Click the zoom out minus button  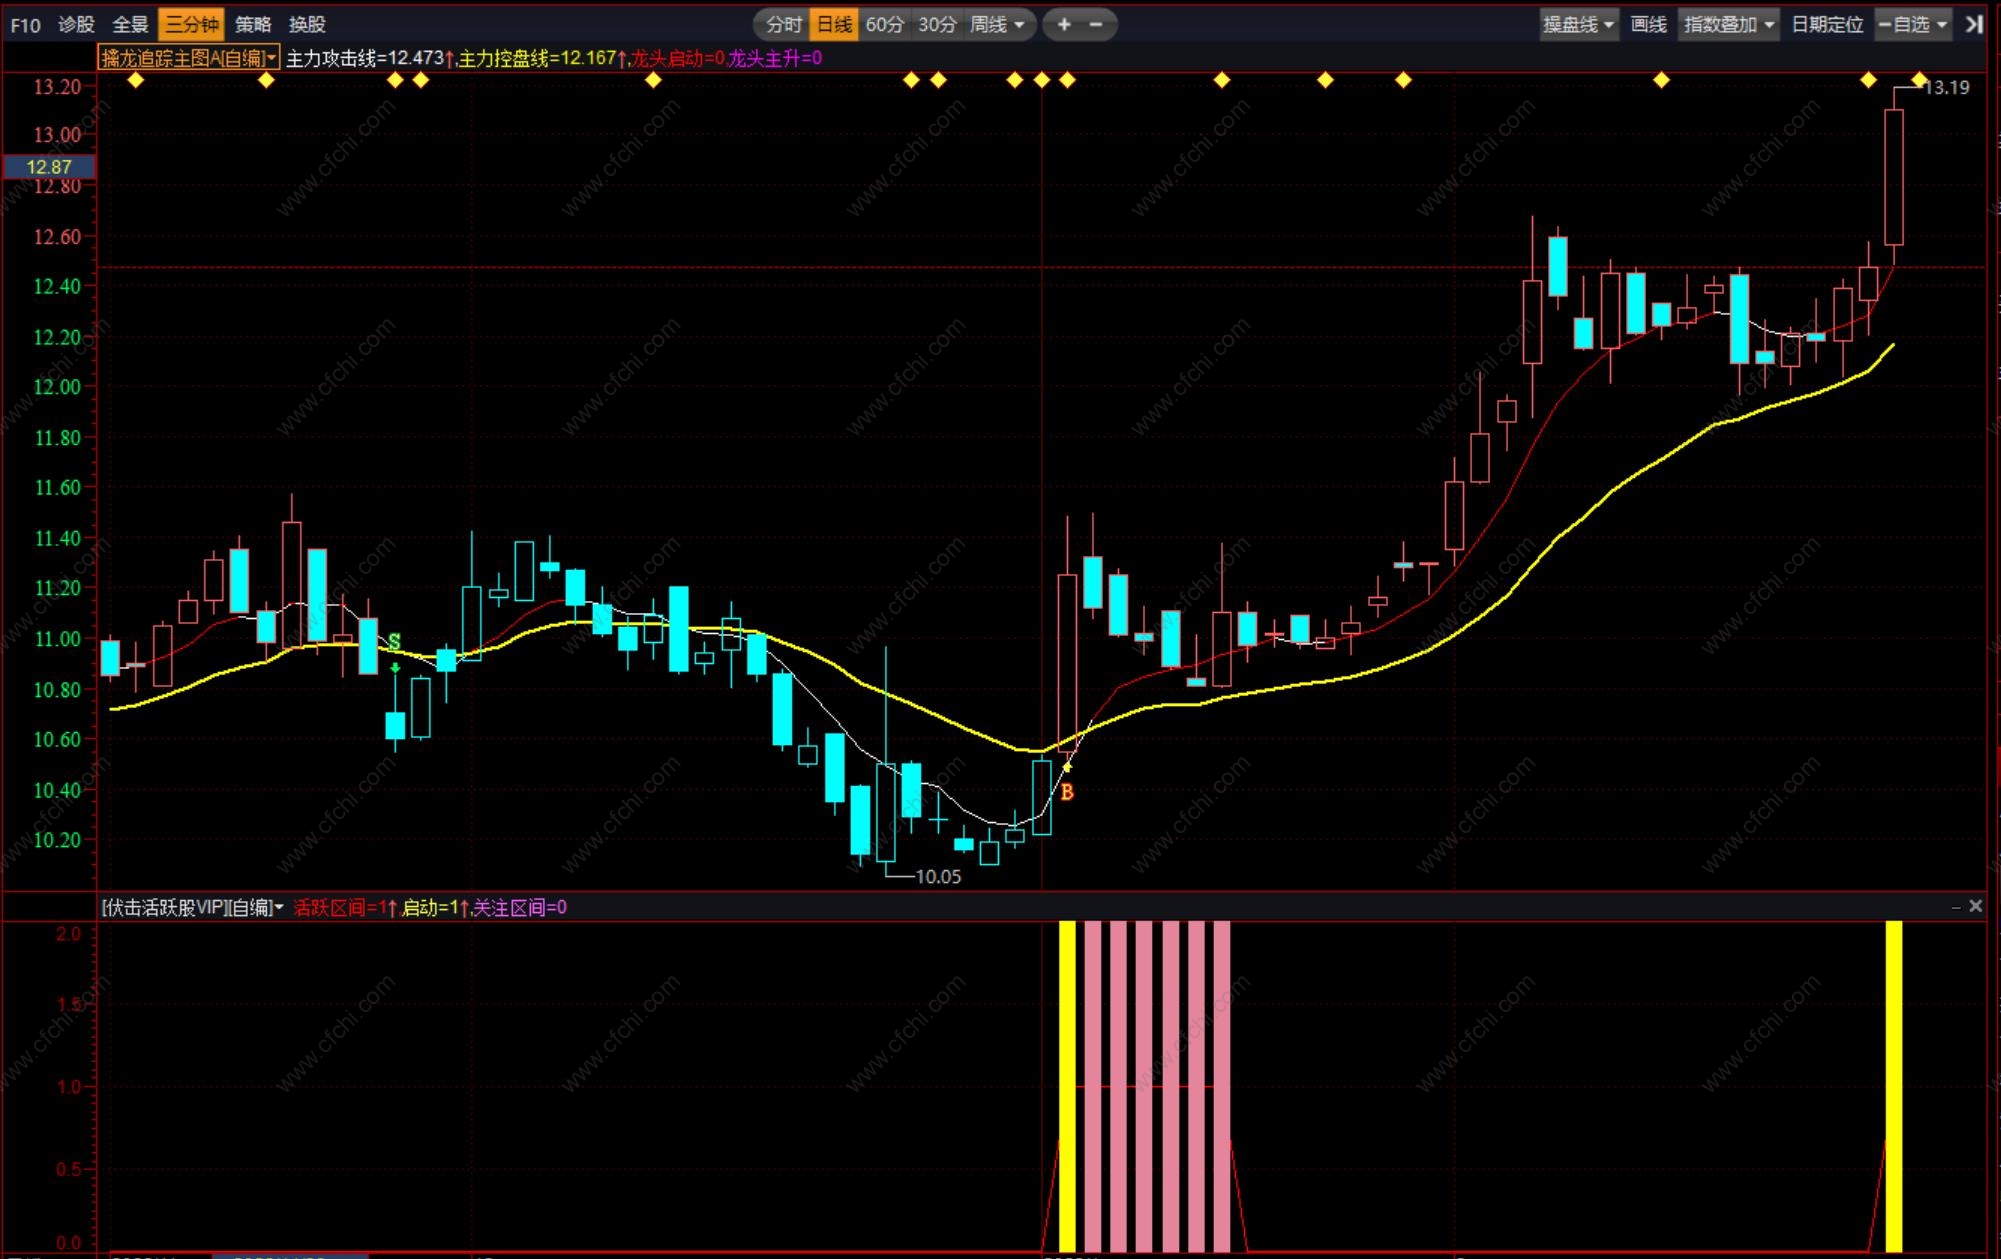[x=1096, y=25]
